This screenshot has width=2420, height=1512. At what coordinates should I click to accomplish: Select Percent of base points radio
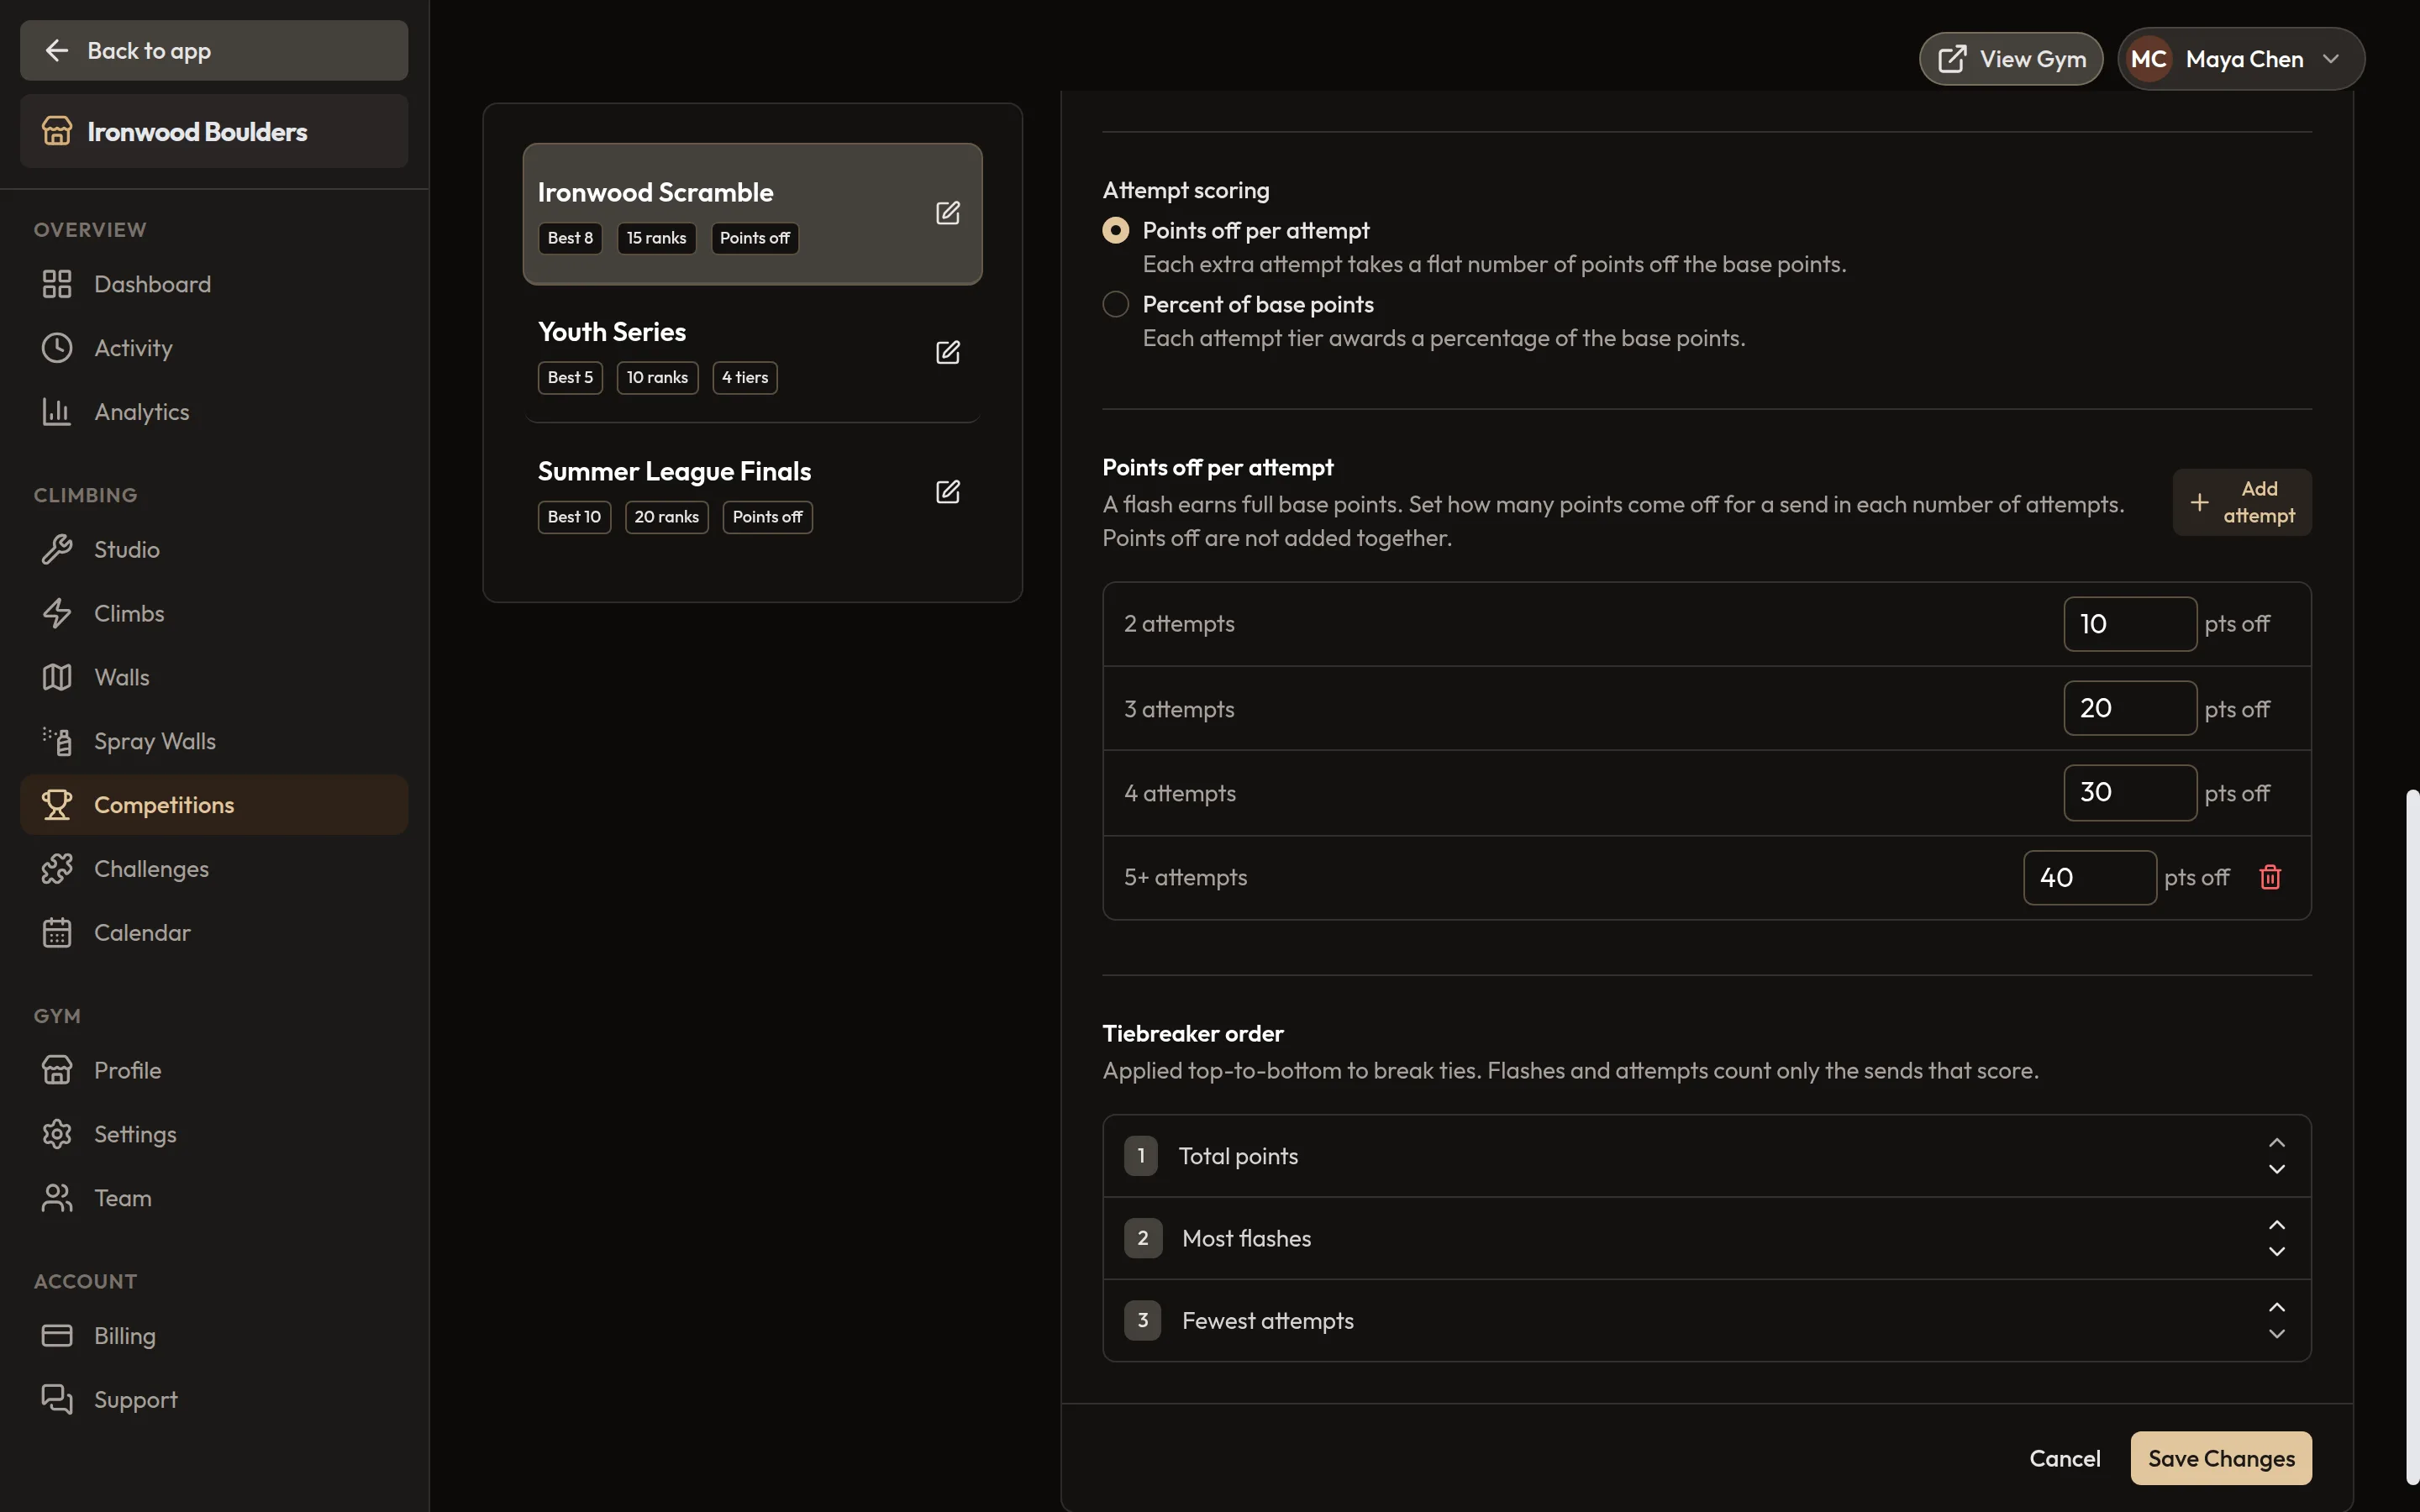(x=1115, y=304)
